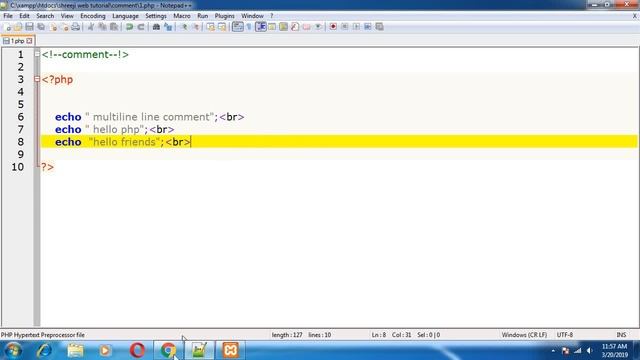Open the Run menu
Screen dimensions: 640x360
tap(202, 16)
